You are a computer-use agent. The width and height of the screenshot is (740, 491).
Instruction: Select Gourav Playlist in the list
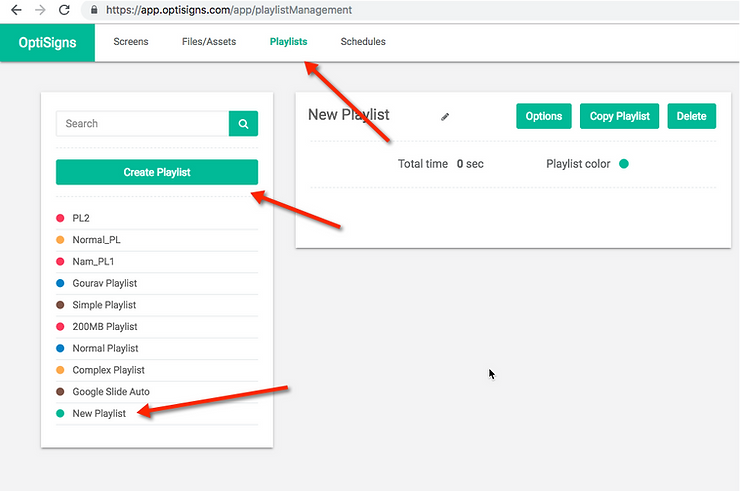point(157,283)
